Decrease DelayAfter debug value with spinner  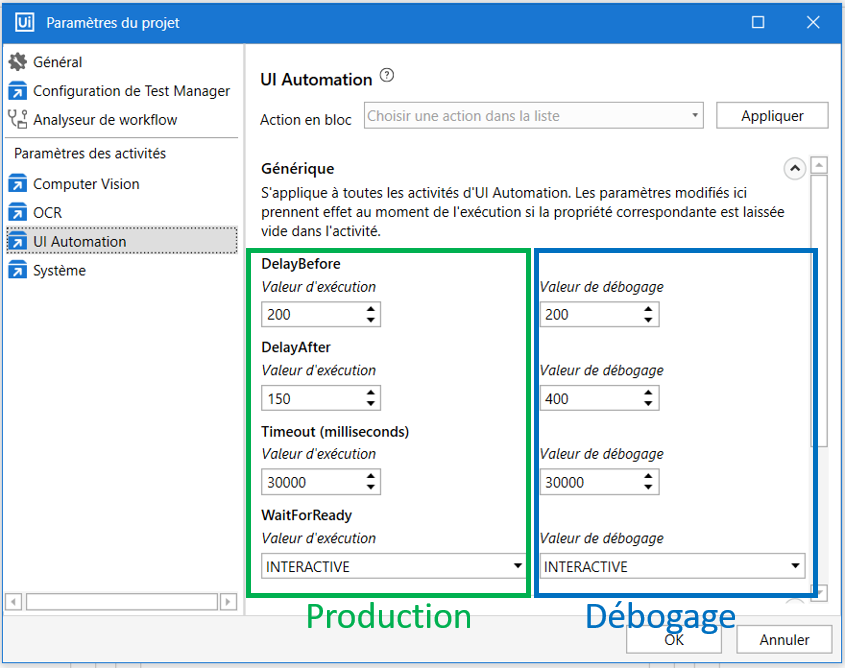[x=649, y=404]
